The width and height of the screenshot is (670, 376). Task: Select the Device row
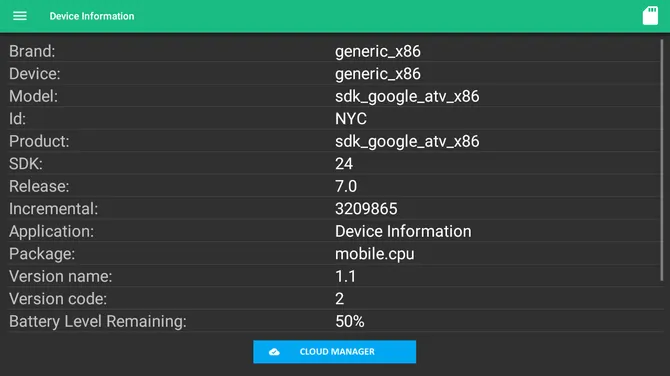[335, 74]
